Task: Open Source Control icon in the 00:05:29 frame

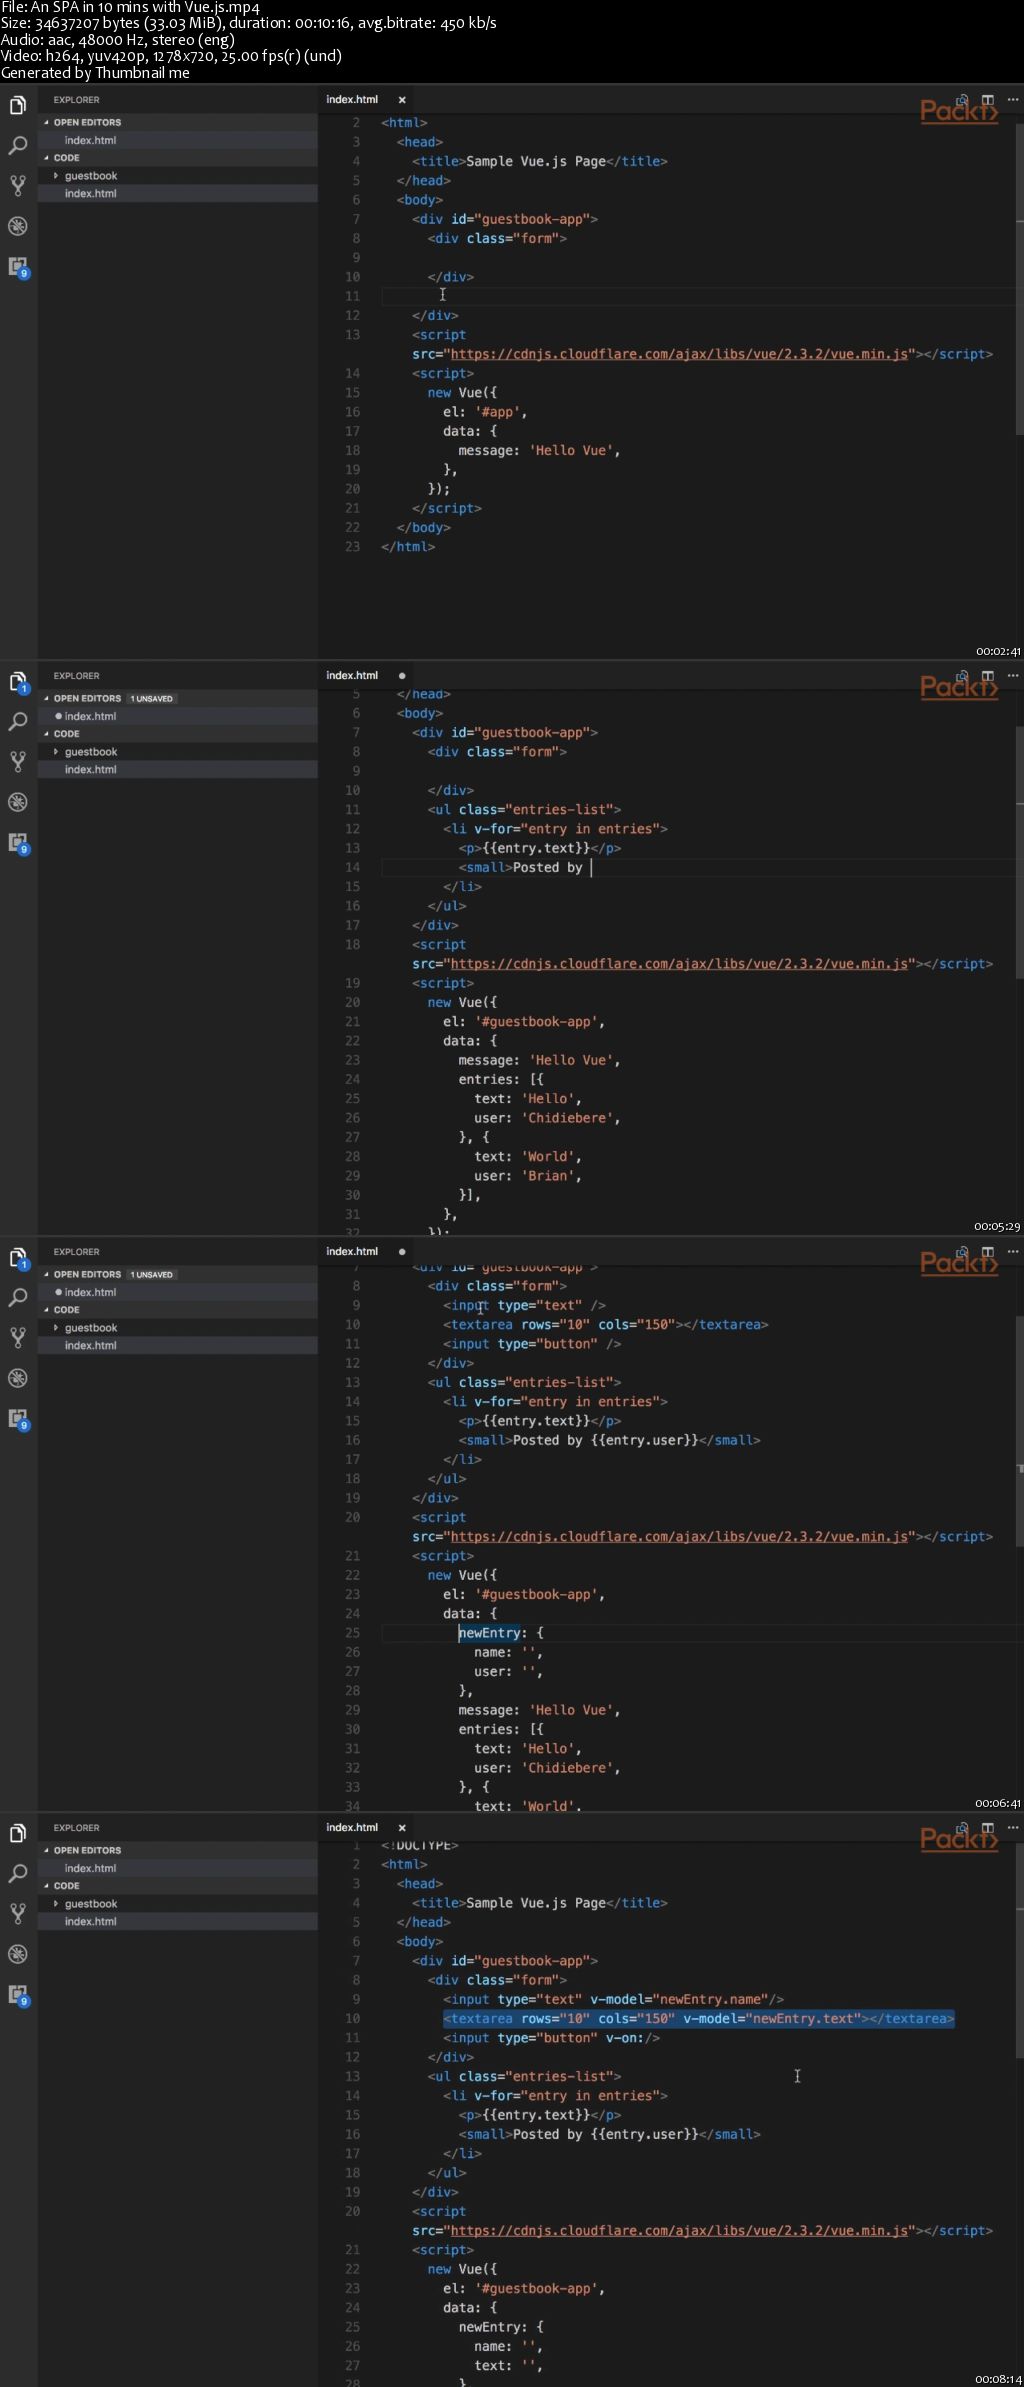Action: [18, 762]
